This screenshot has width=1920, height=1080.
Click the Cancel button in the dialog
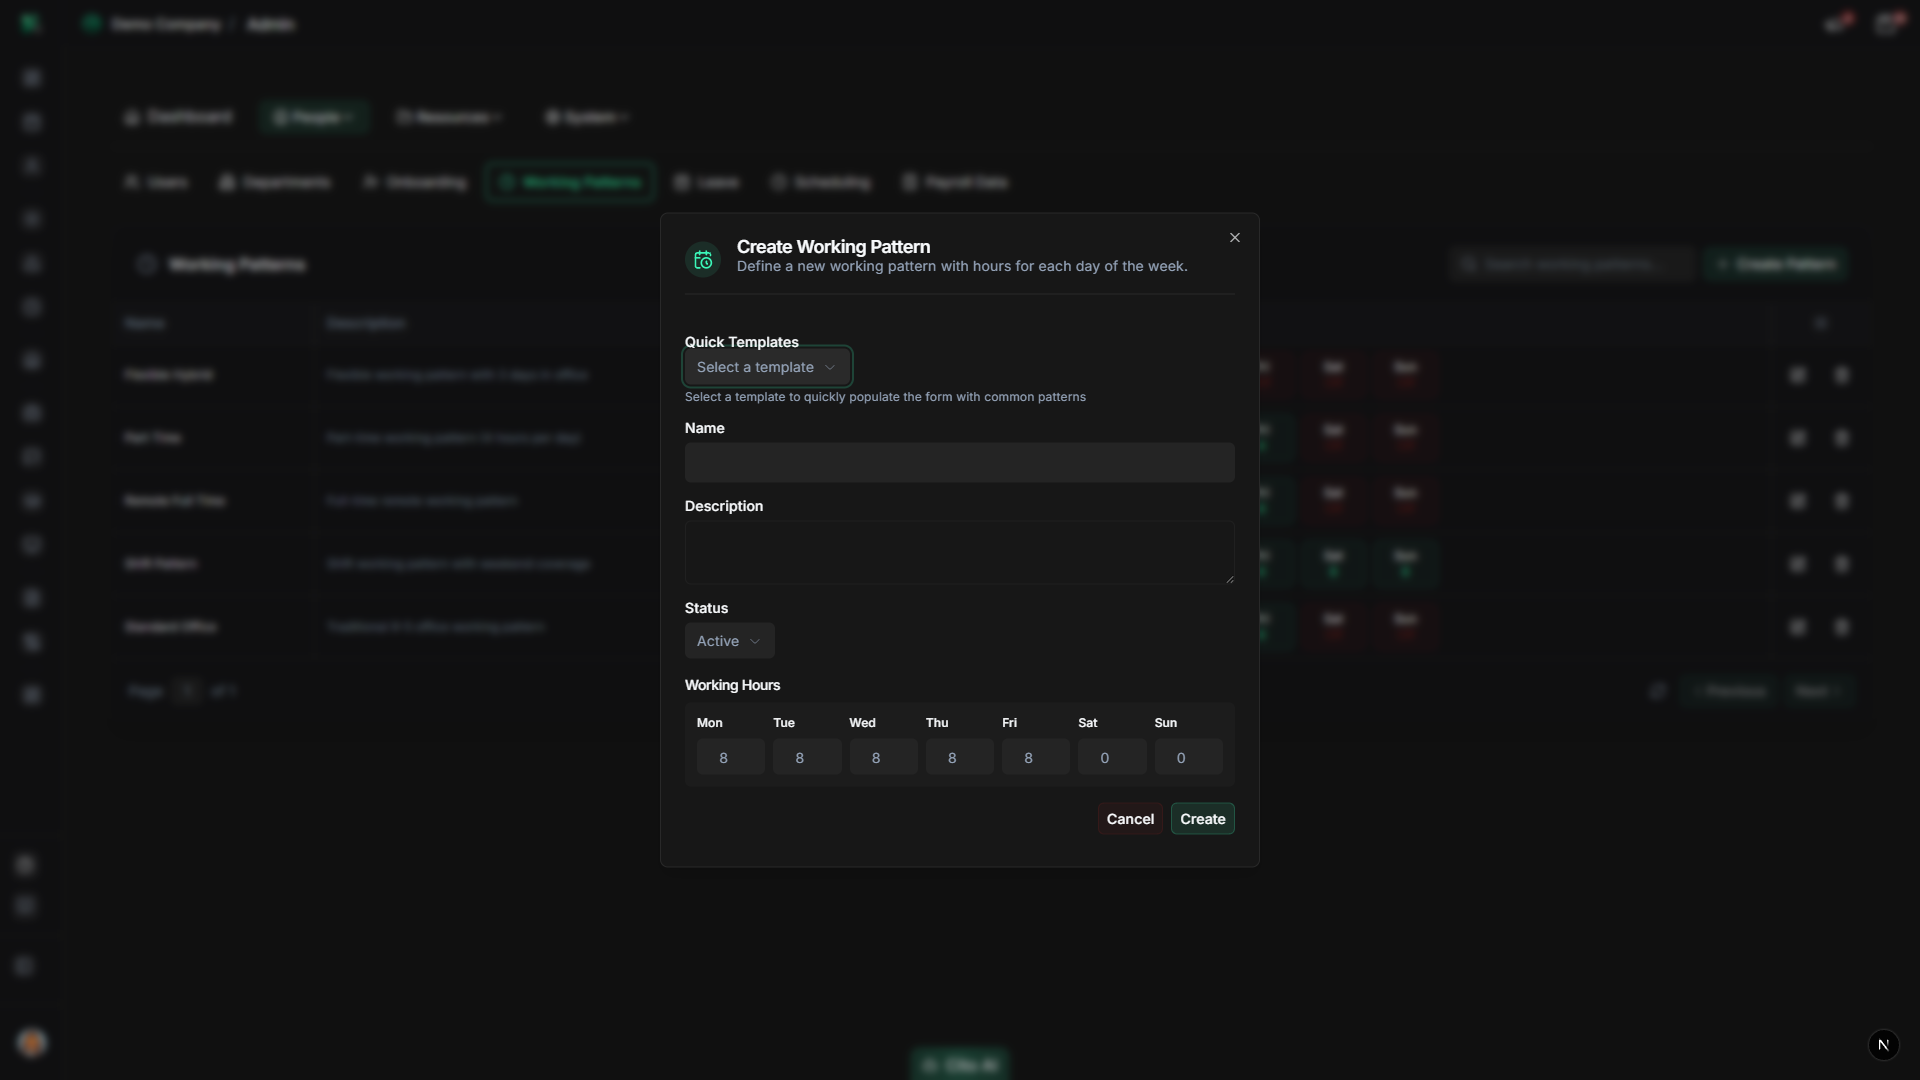1130,818
